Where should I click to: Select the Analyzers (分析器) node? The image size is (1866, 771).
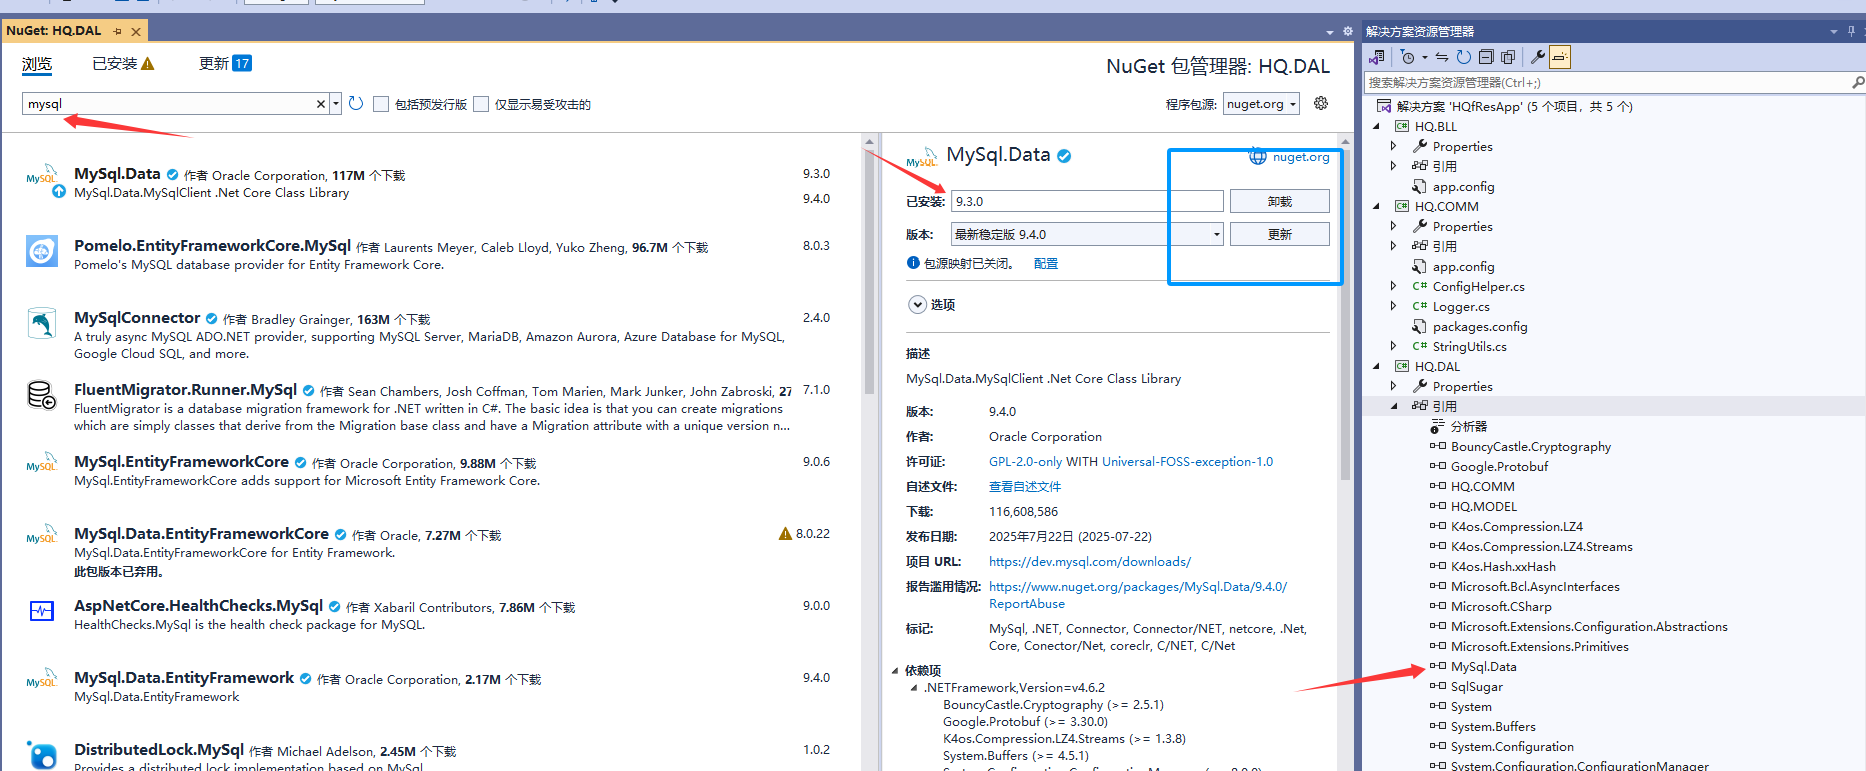point(1469,427)
